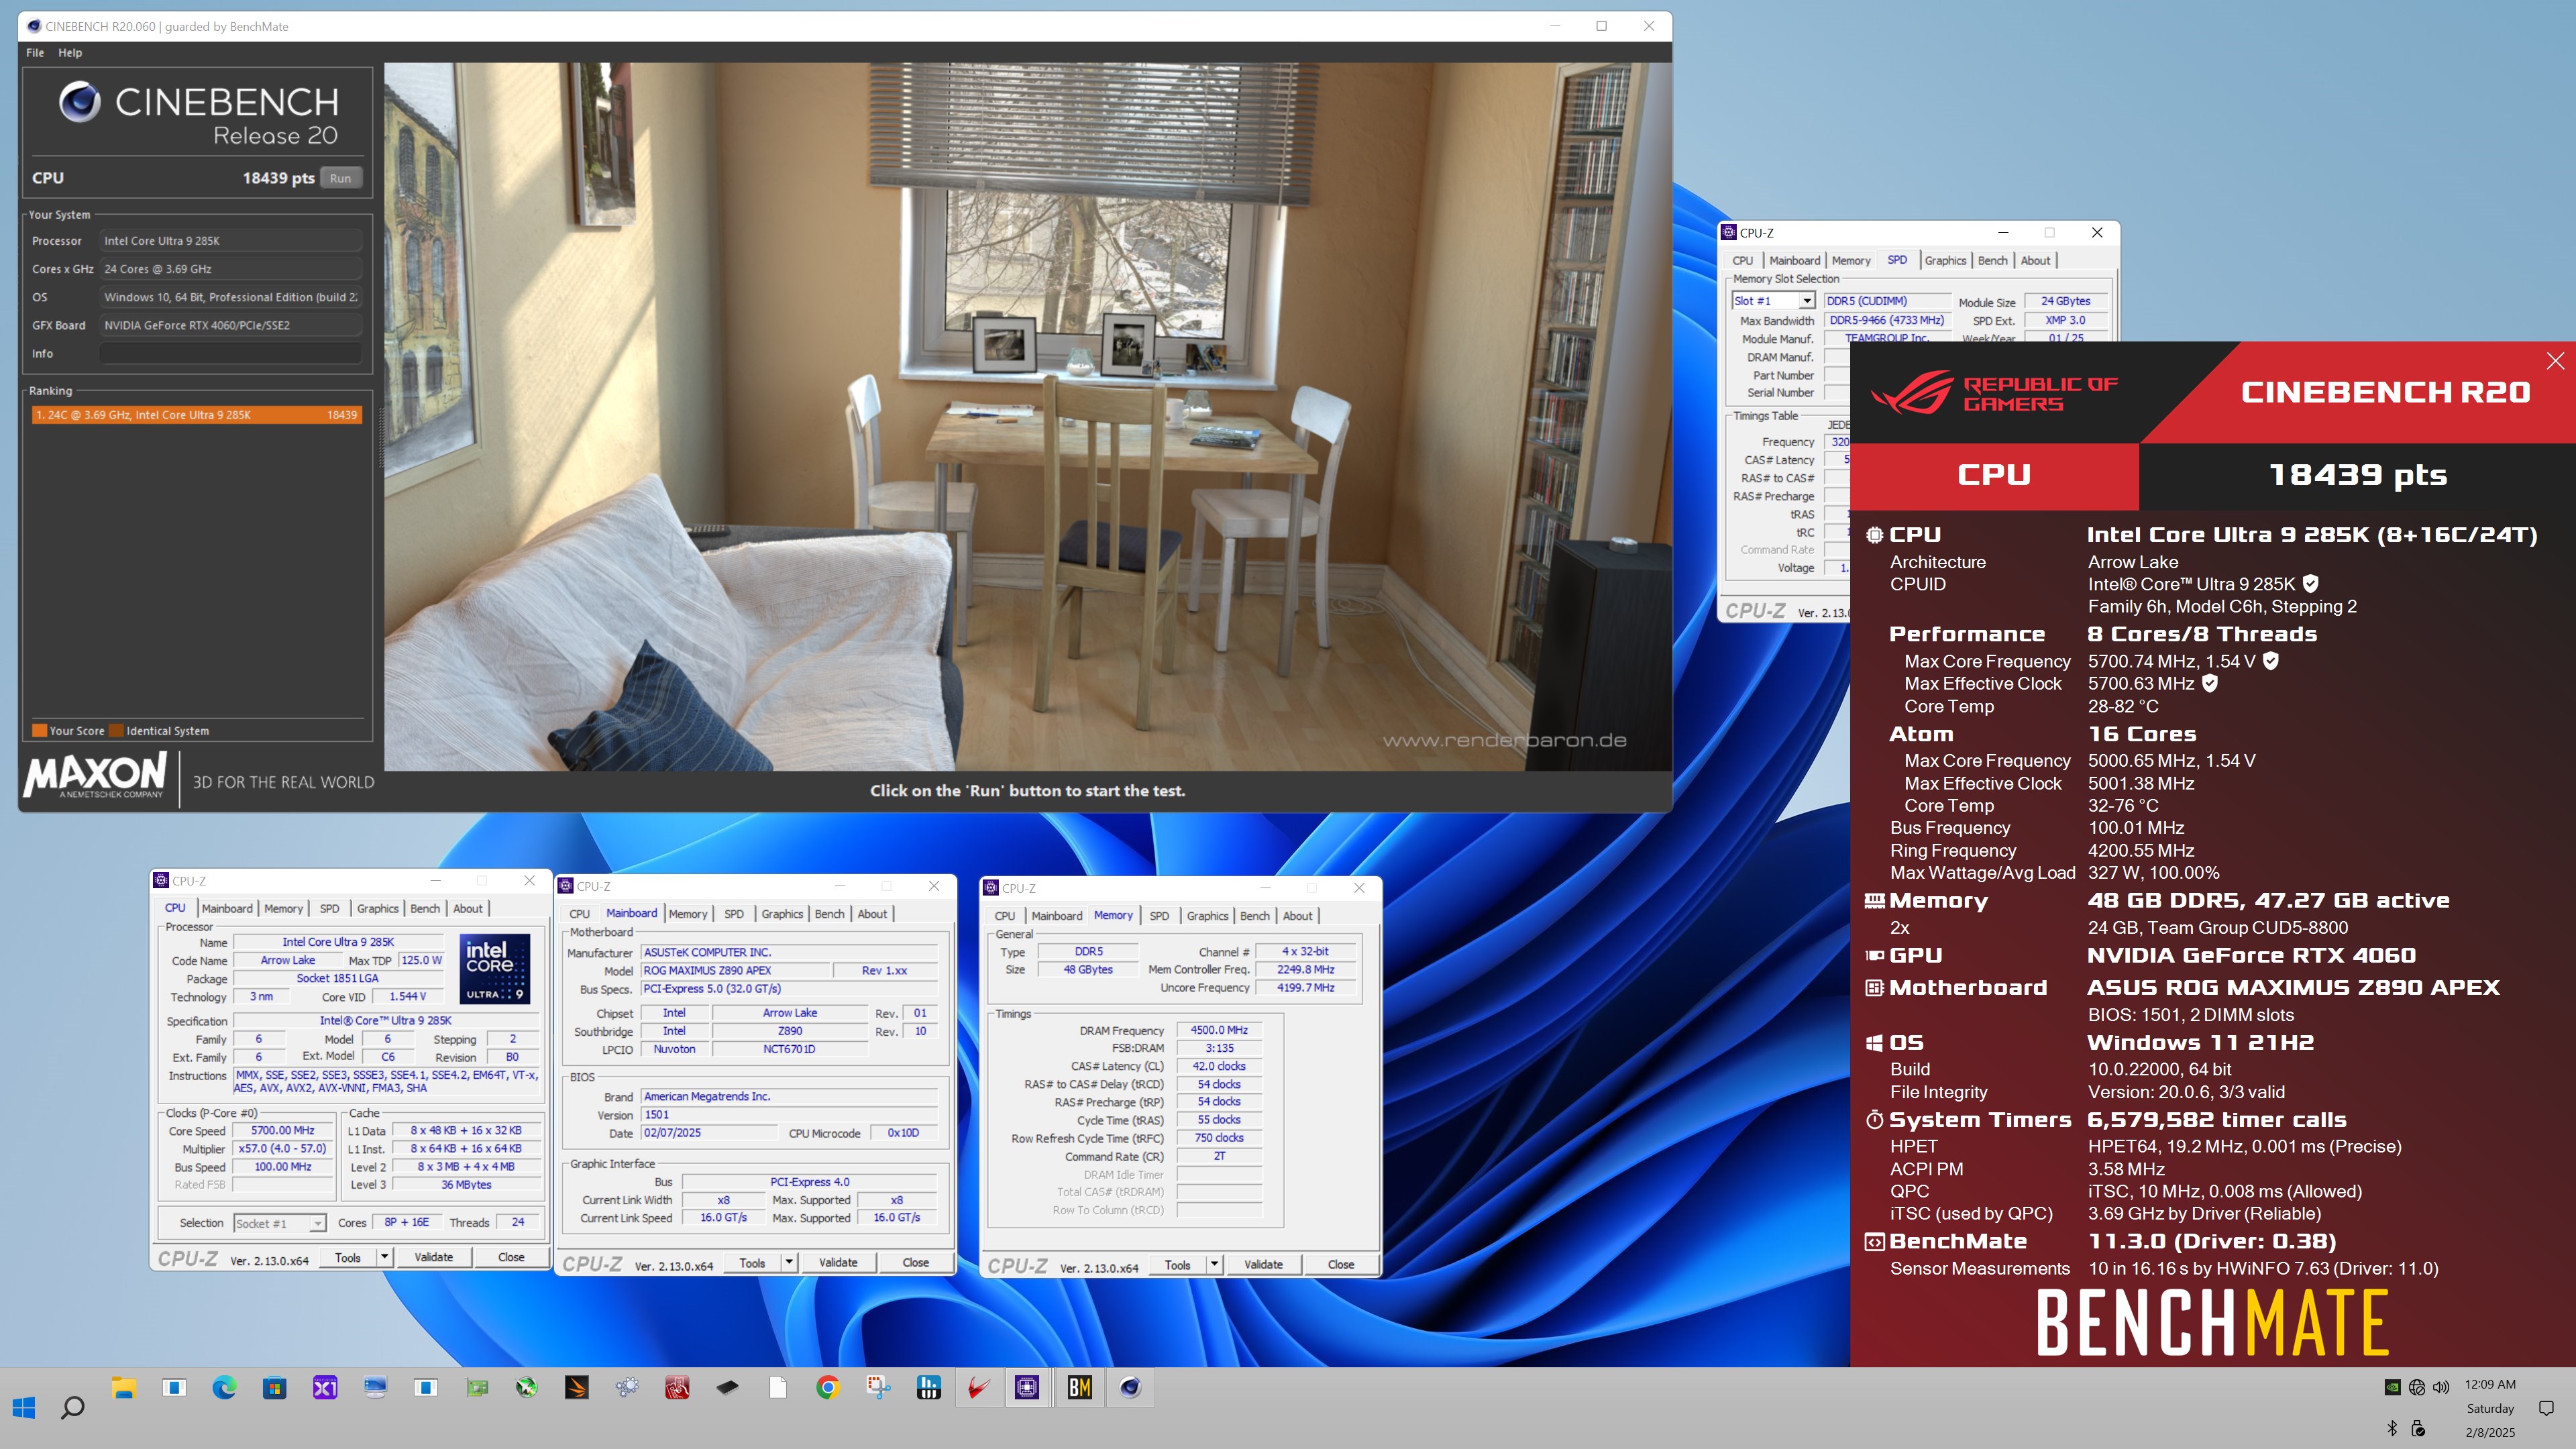This screenshot has width=2576, height=1449.
Task: Open taskbar search magnifier
Action: click(73, 1408)
